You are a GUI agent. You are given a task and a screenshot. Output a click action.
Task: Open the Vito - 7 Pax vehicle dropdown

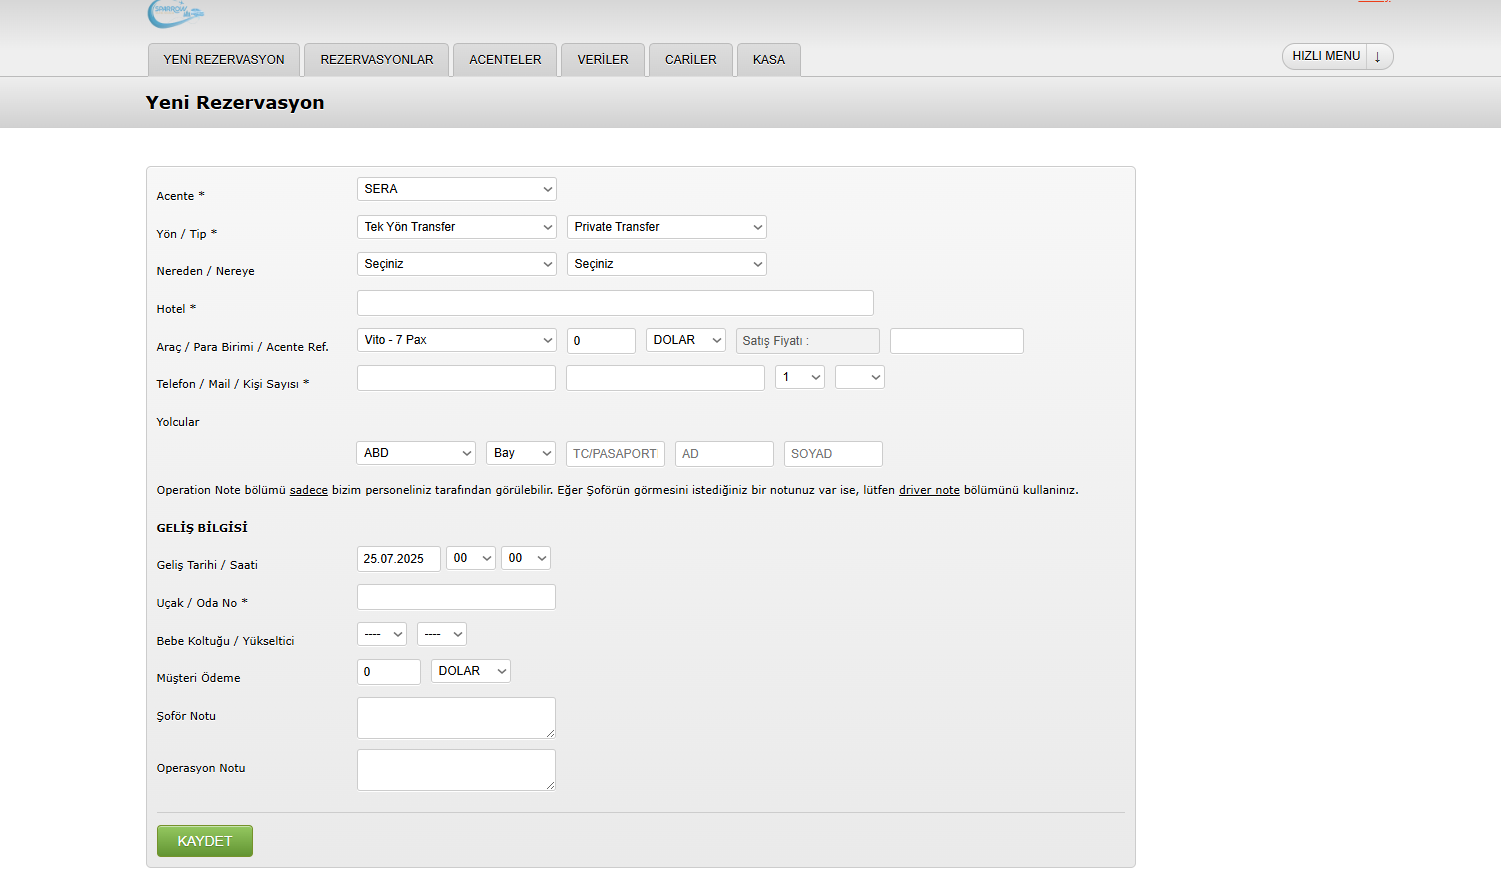point(457,340)
